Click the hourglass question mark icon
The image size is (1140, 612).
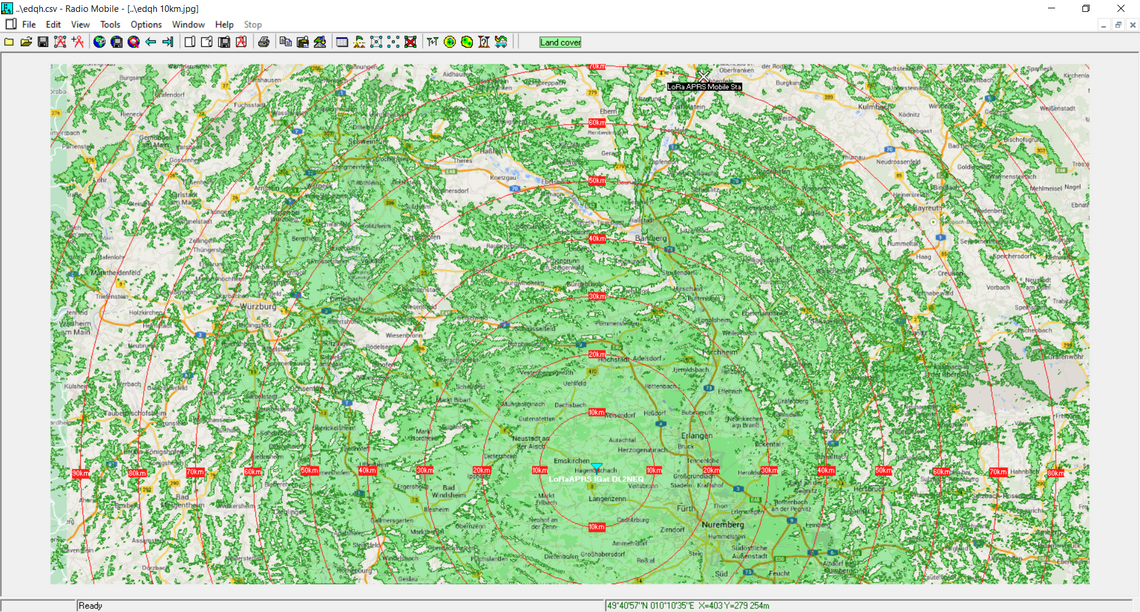point(484,42)
